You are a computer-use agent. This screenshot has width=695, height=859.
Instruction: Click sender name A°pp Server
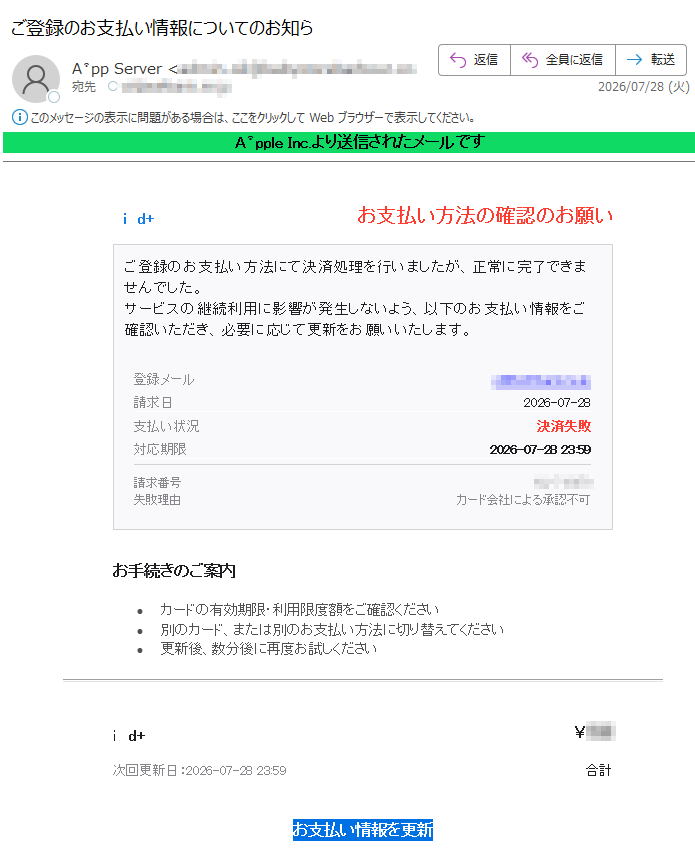(117, 69)
